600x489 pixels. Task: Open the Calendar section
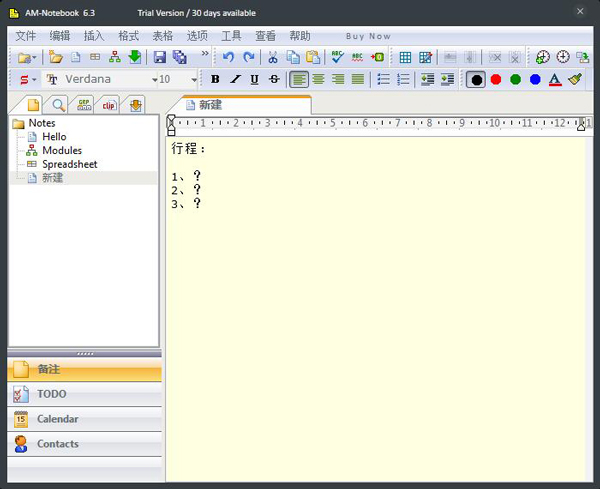84,419
